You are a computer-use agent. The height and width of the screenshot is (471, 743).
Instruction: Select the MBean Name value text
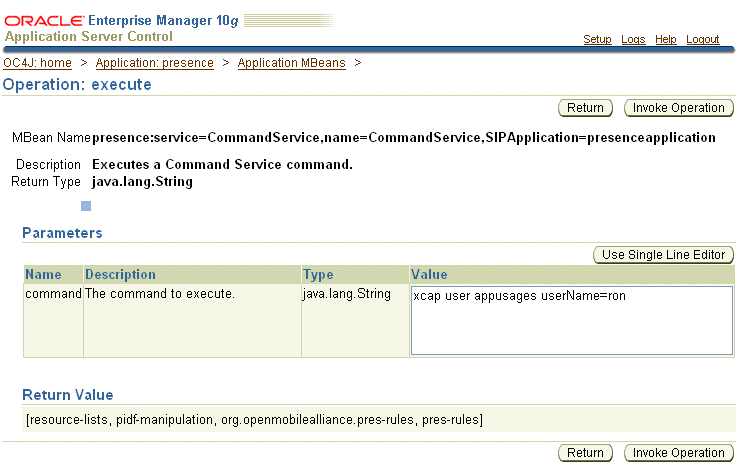[x=404, y=137]
